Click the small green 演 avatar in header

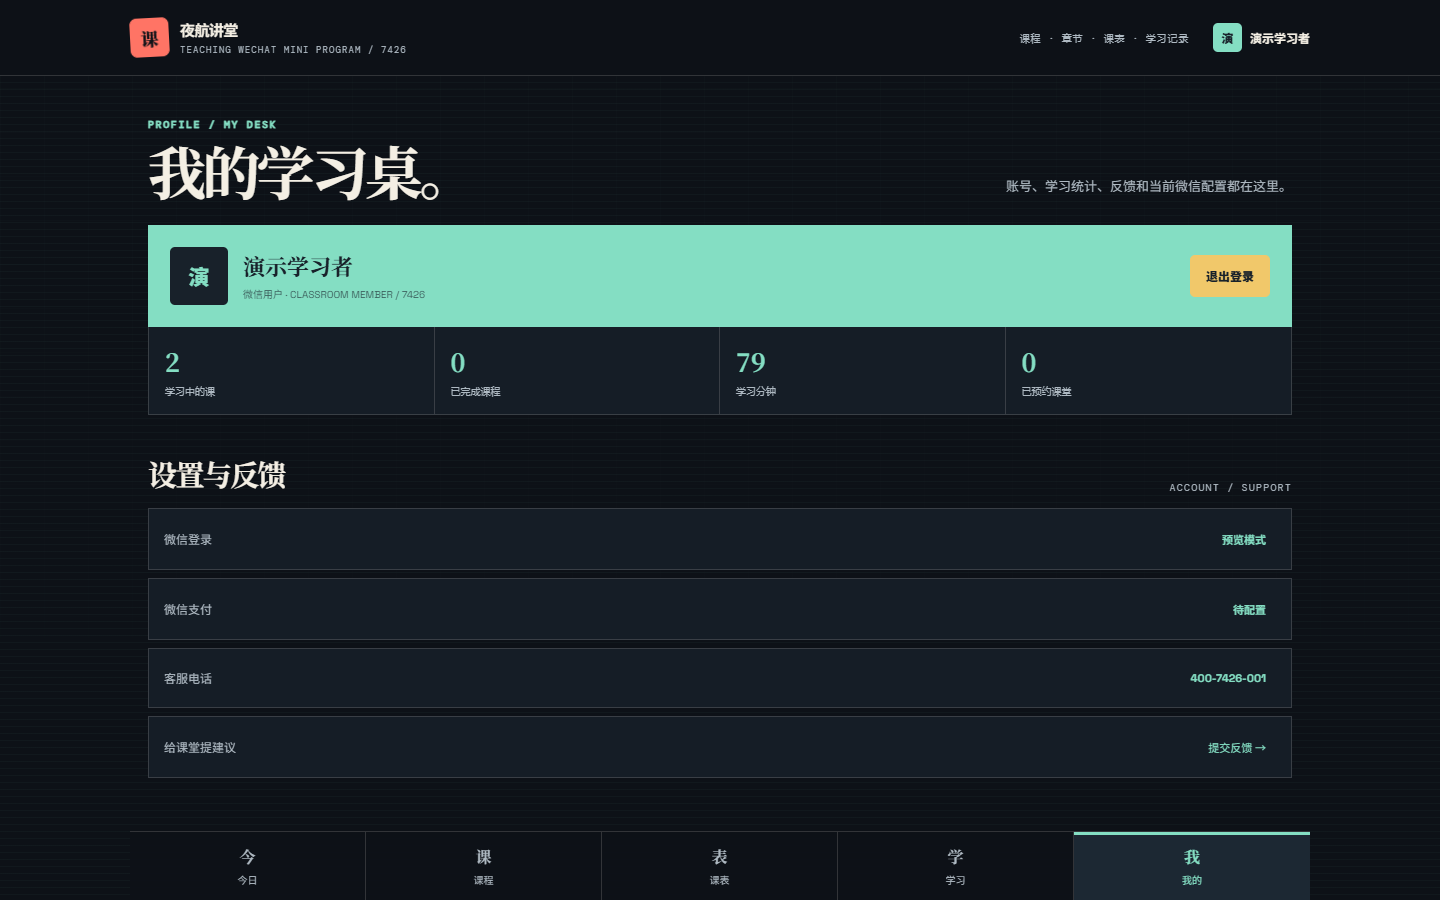point(1227,38)
